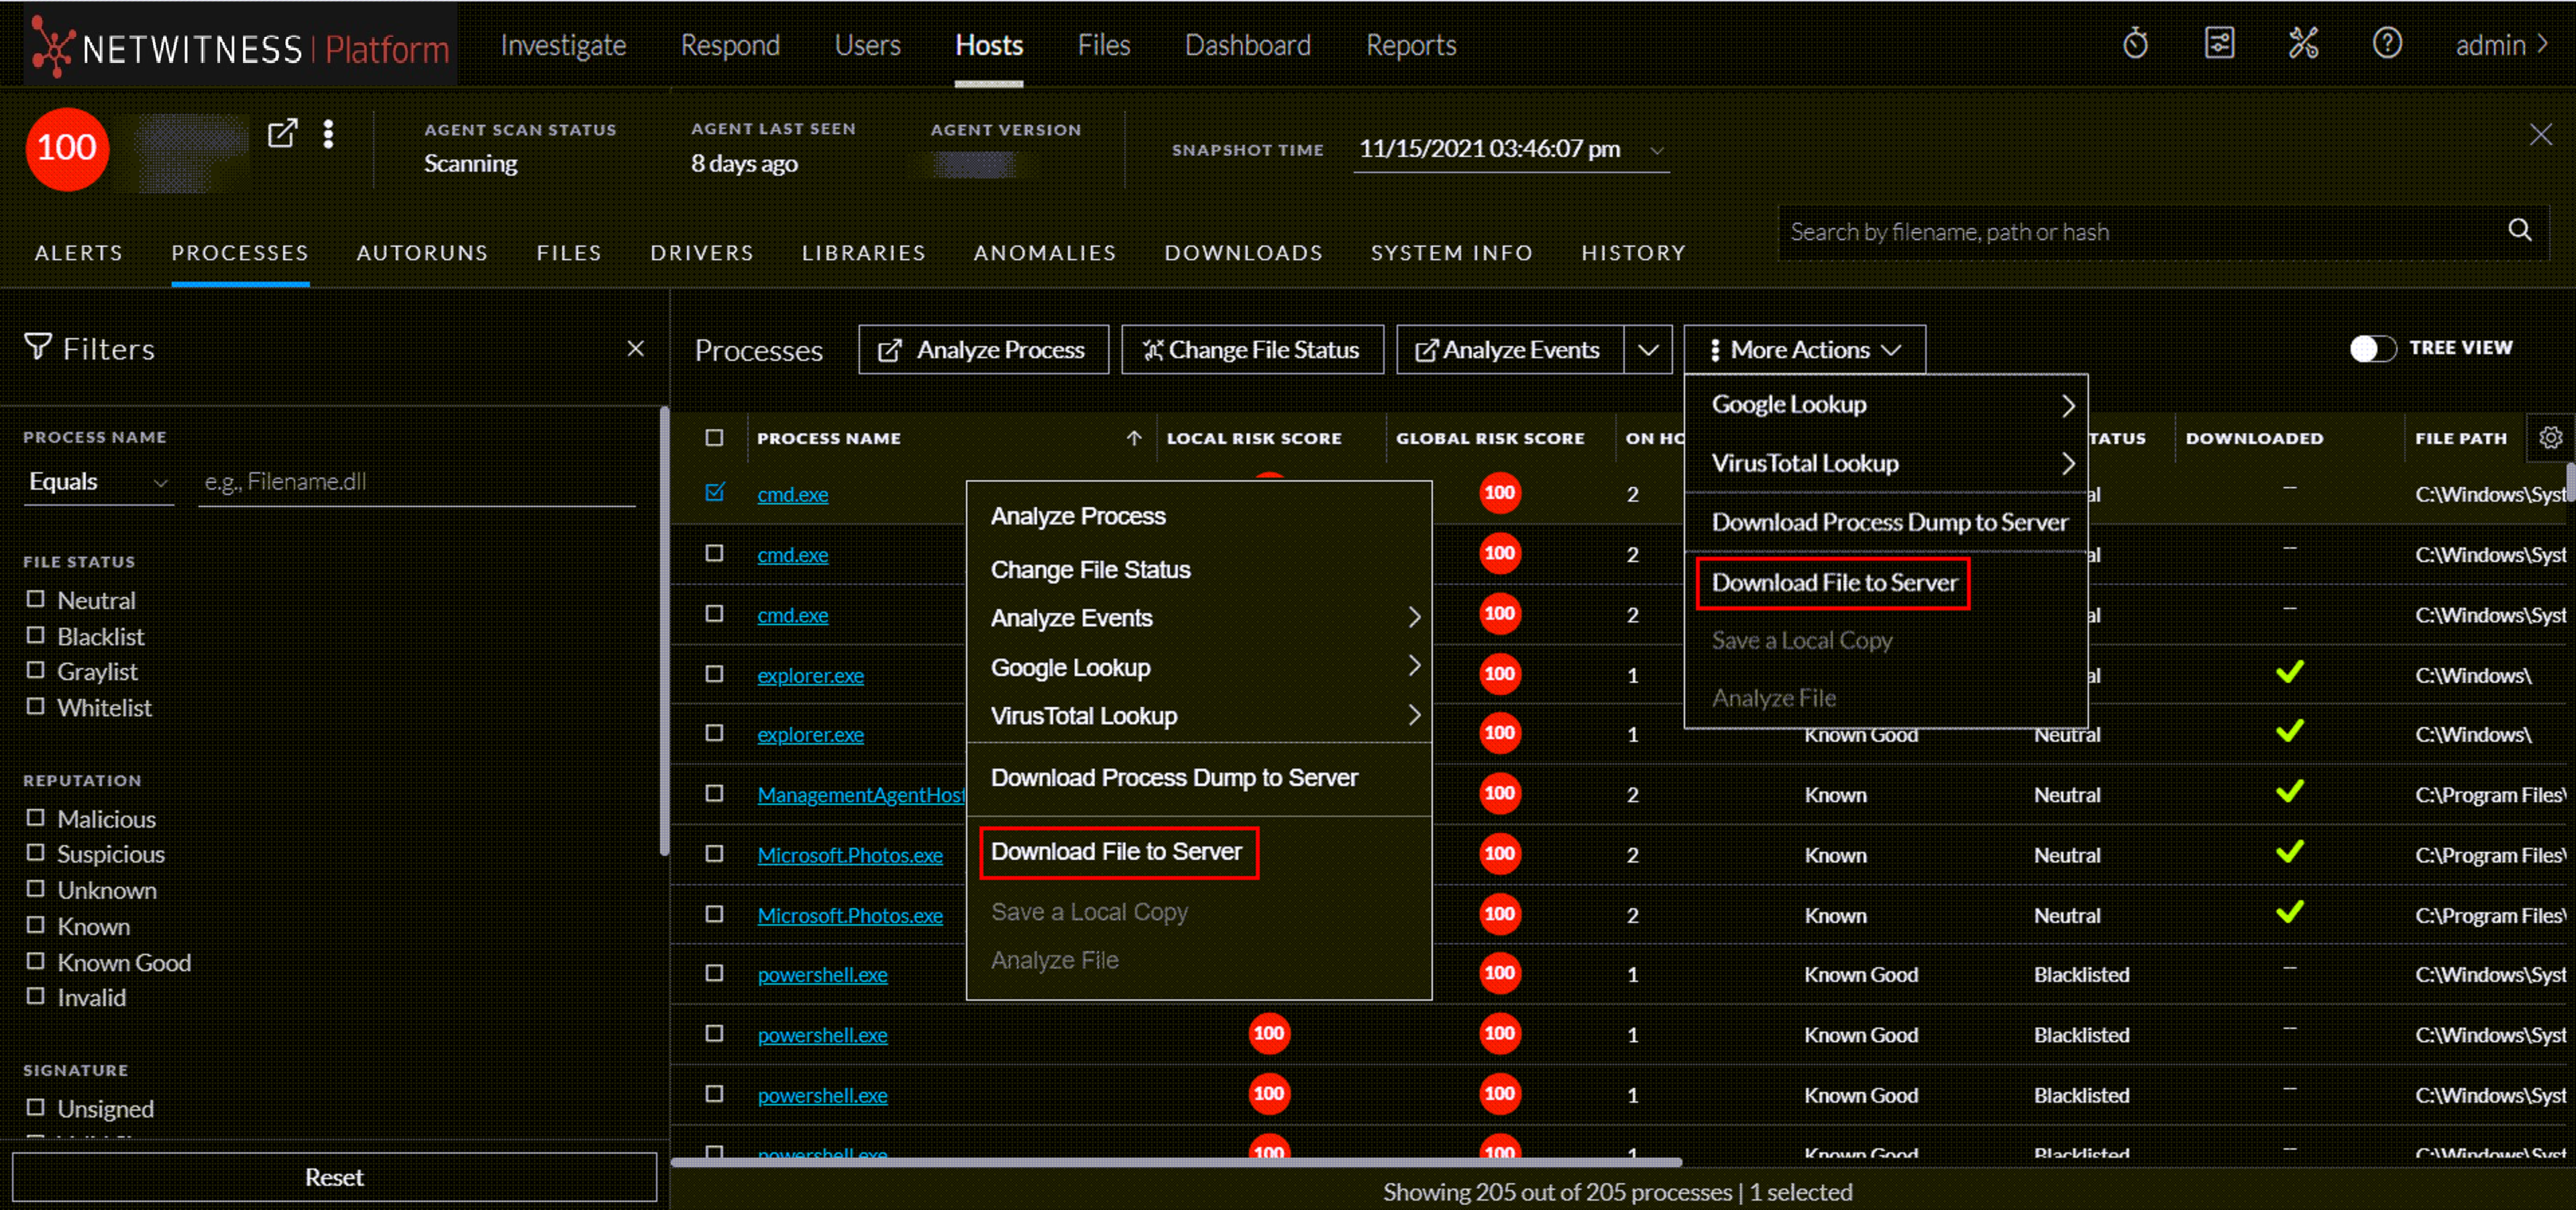
Task: Open the admin settings tools icon
Action: point(2303,44)
